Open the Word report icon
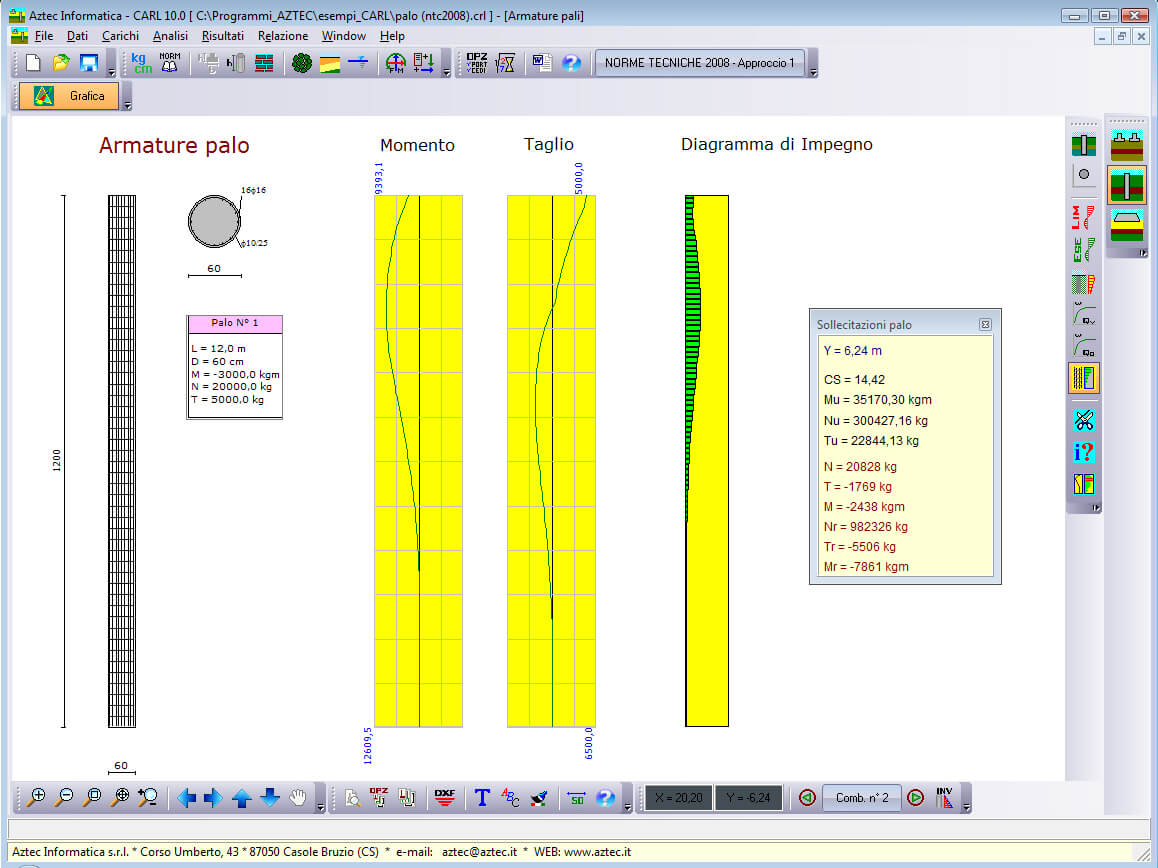This screenshot has height=868, width=1158. pyautogui.click(x=541, y=63)
